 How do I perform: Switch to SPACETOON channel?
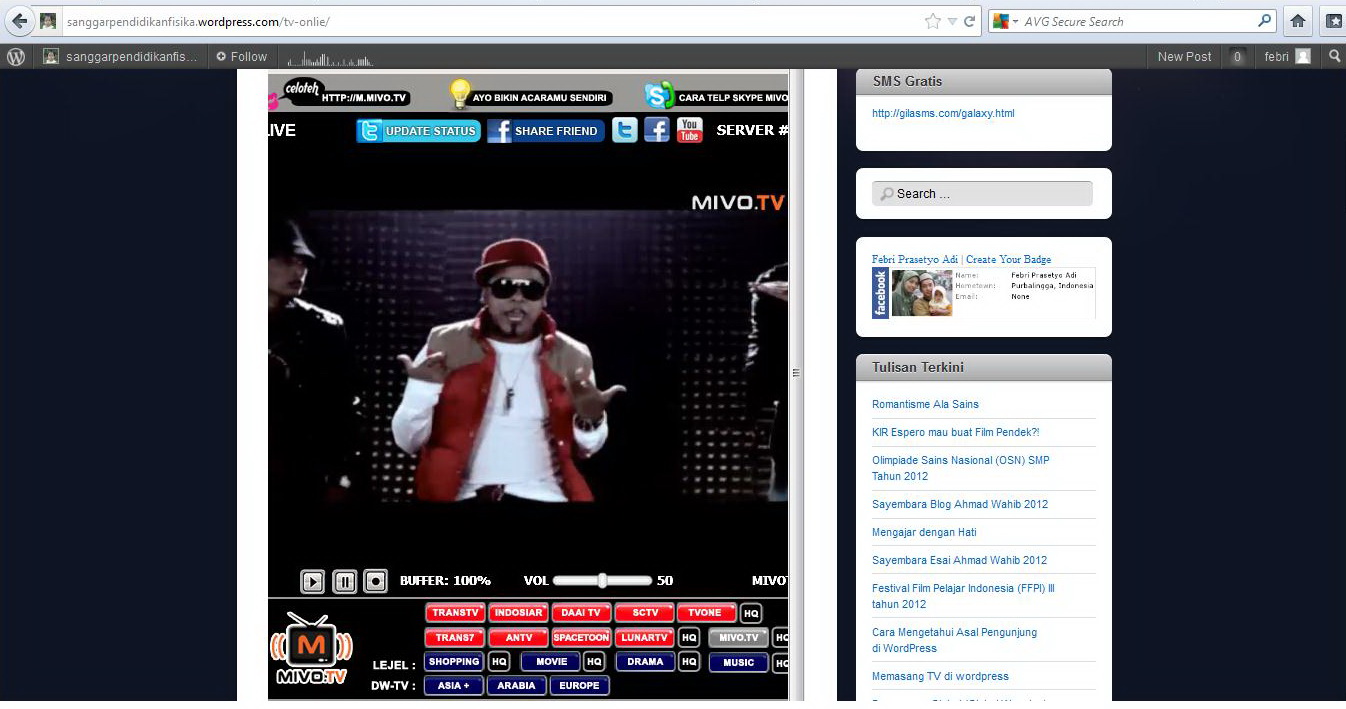[581, 637]
